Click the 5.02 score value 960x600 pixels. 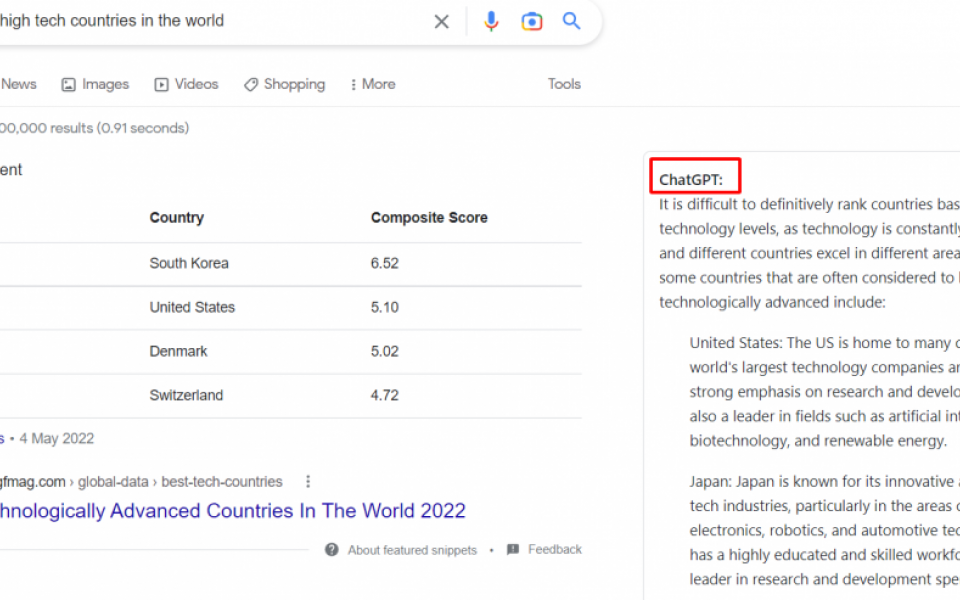pyautogui.click(x=384, y=351)
